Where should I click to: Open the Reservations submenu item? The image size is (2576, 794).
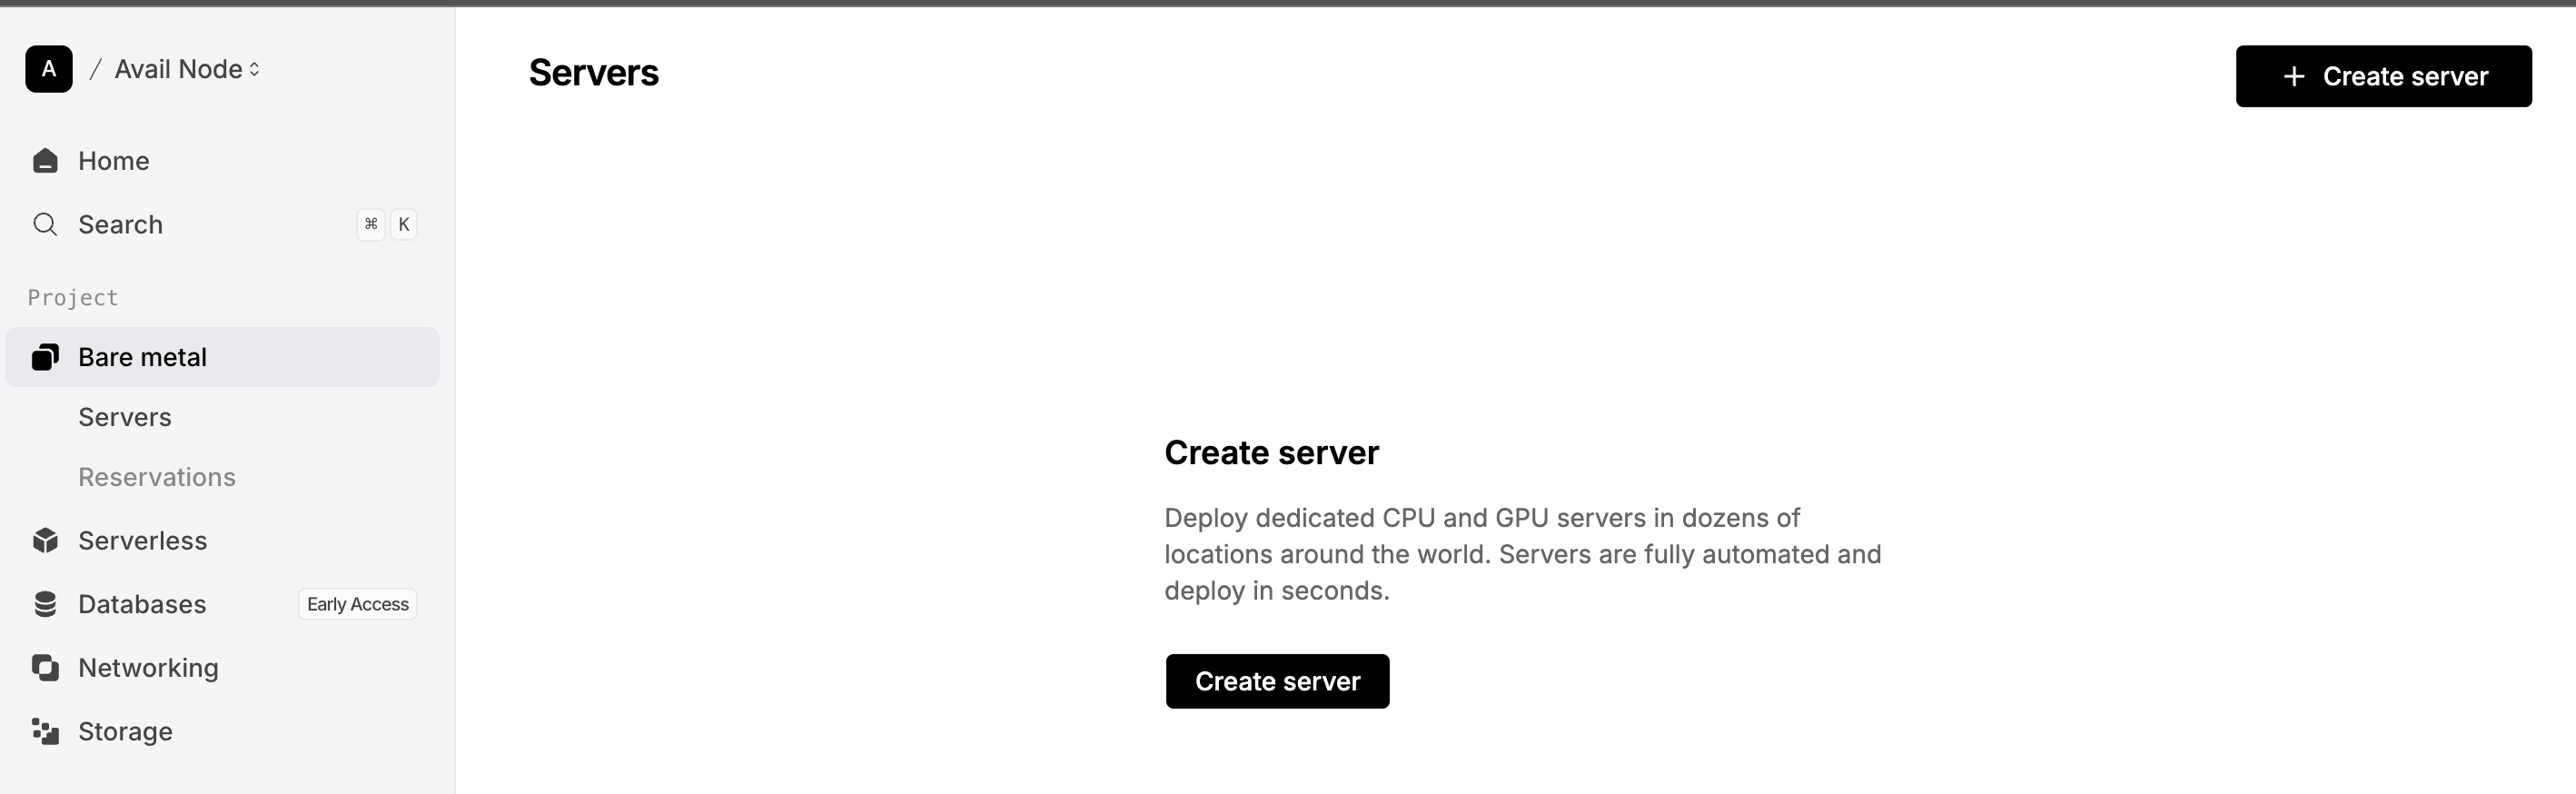tap(157, 477)
